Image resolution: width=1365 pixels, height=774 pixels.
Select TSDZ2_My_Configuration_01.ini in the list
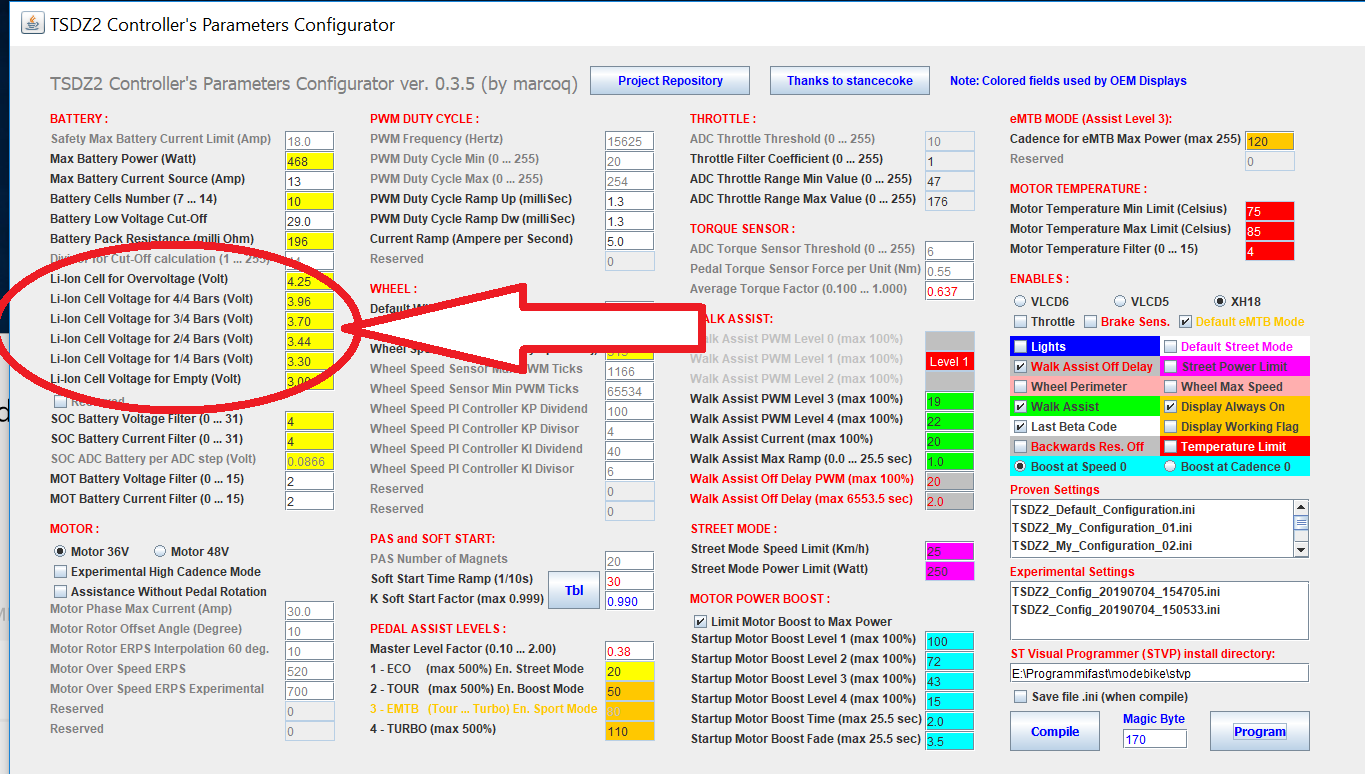tap(1101, 528)
